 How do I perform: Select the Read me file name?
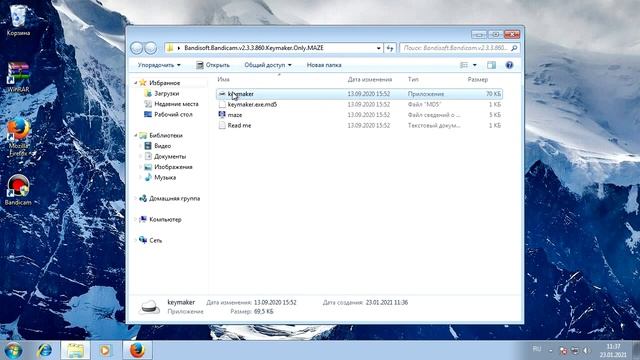click(239, 125)
